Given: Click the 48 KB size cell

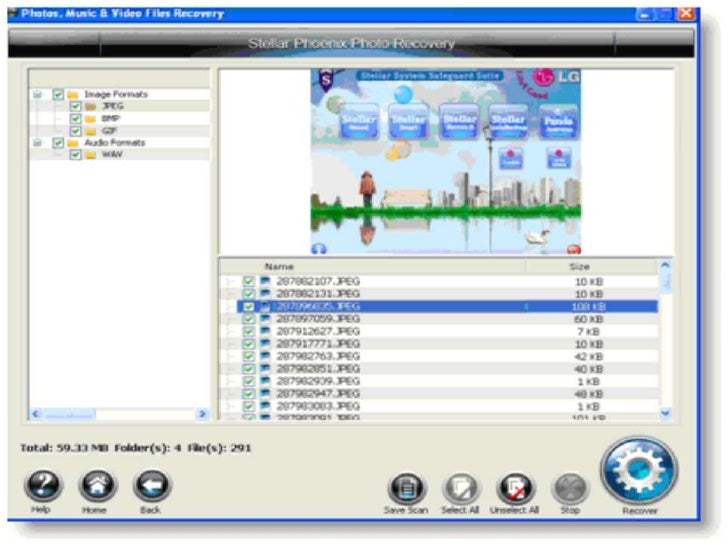Looking at the screenshot, I should coord(588,394).
